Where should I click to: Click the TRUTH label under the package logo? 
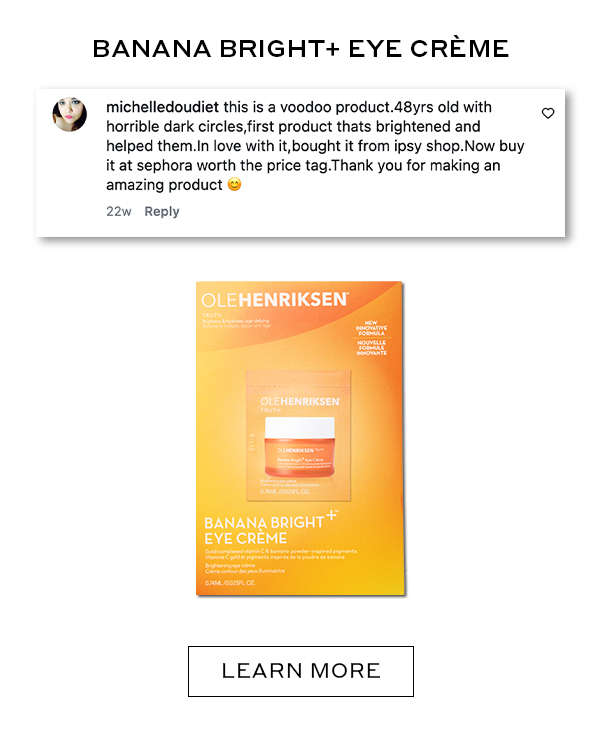(212, 315)
